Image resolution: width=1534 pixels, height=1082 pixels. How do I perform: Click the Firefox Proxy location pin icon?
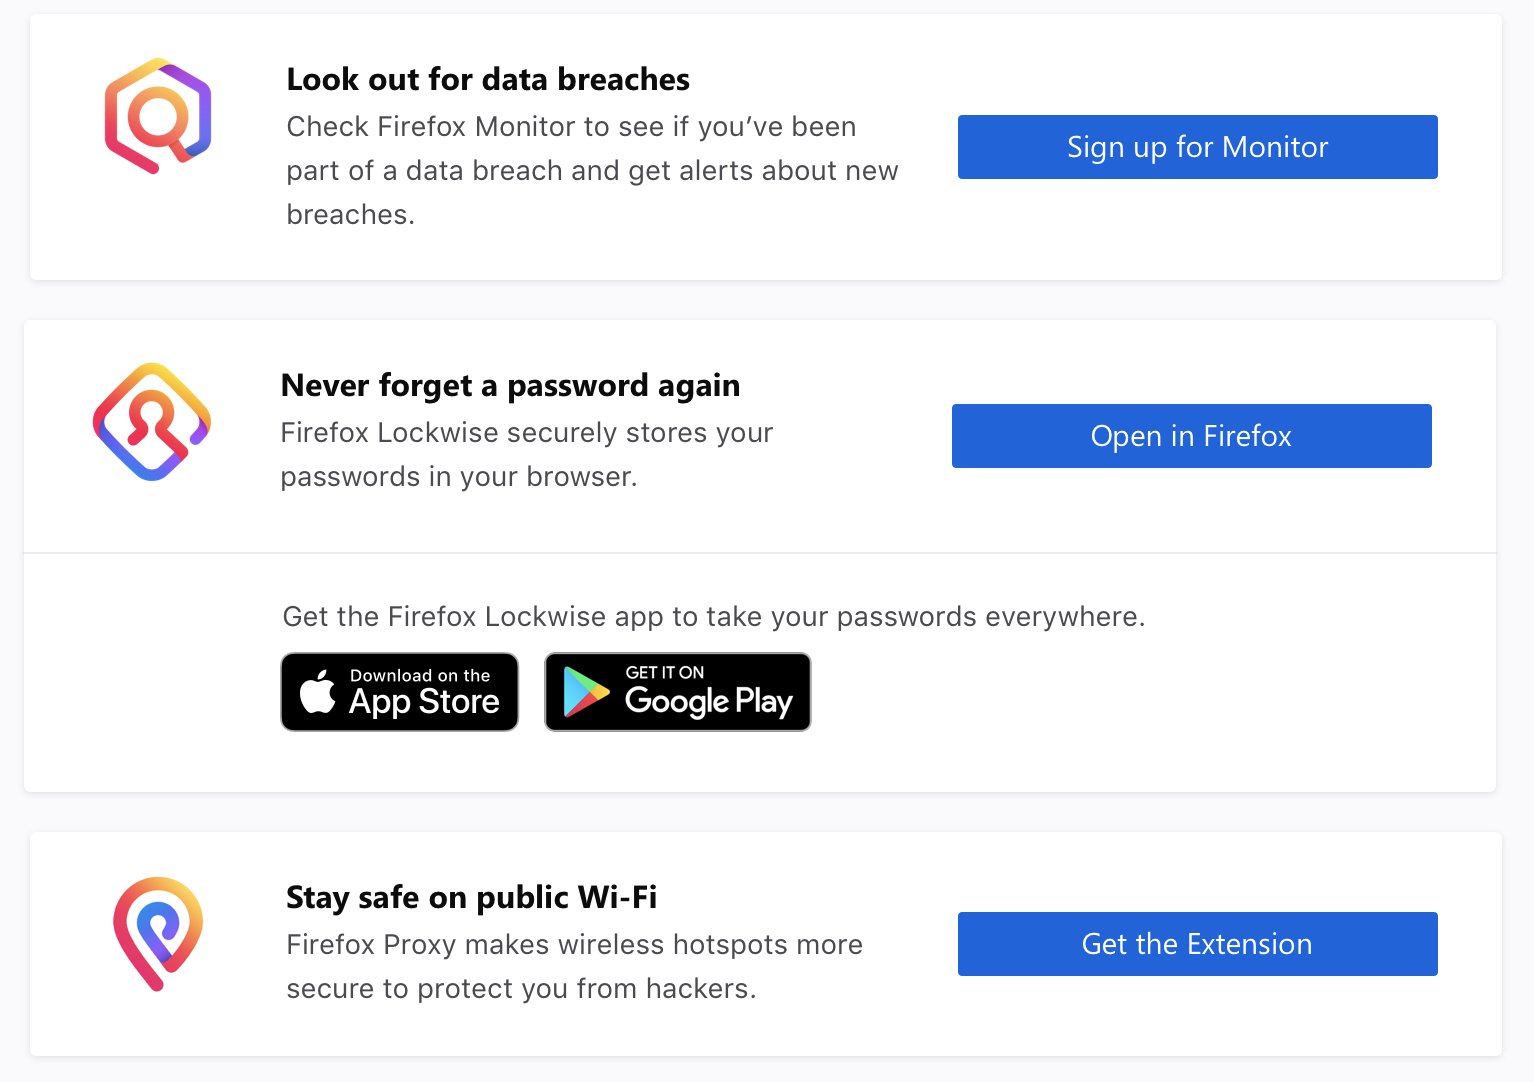click(158, 933)
